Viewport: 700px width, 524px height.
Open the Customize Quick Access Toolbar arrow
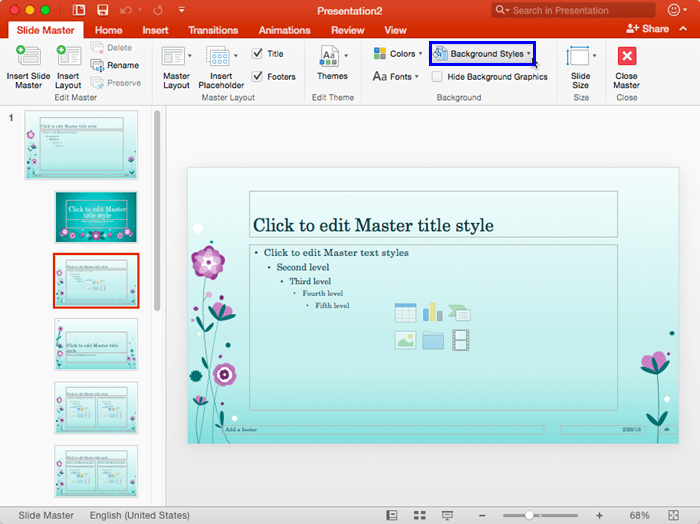pos(181,10)
